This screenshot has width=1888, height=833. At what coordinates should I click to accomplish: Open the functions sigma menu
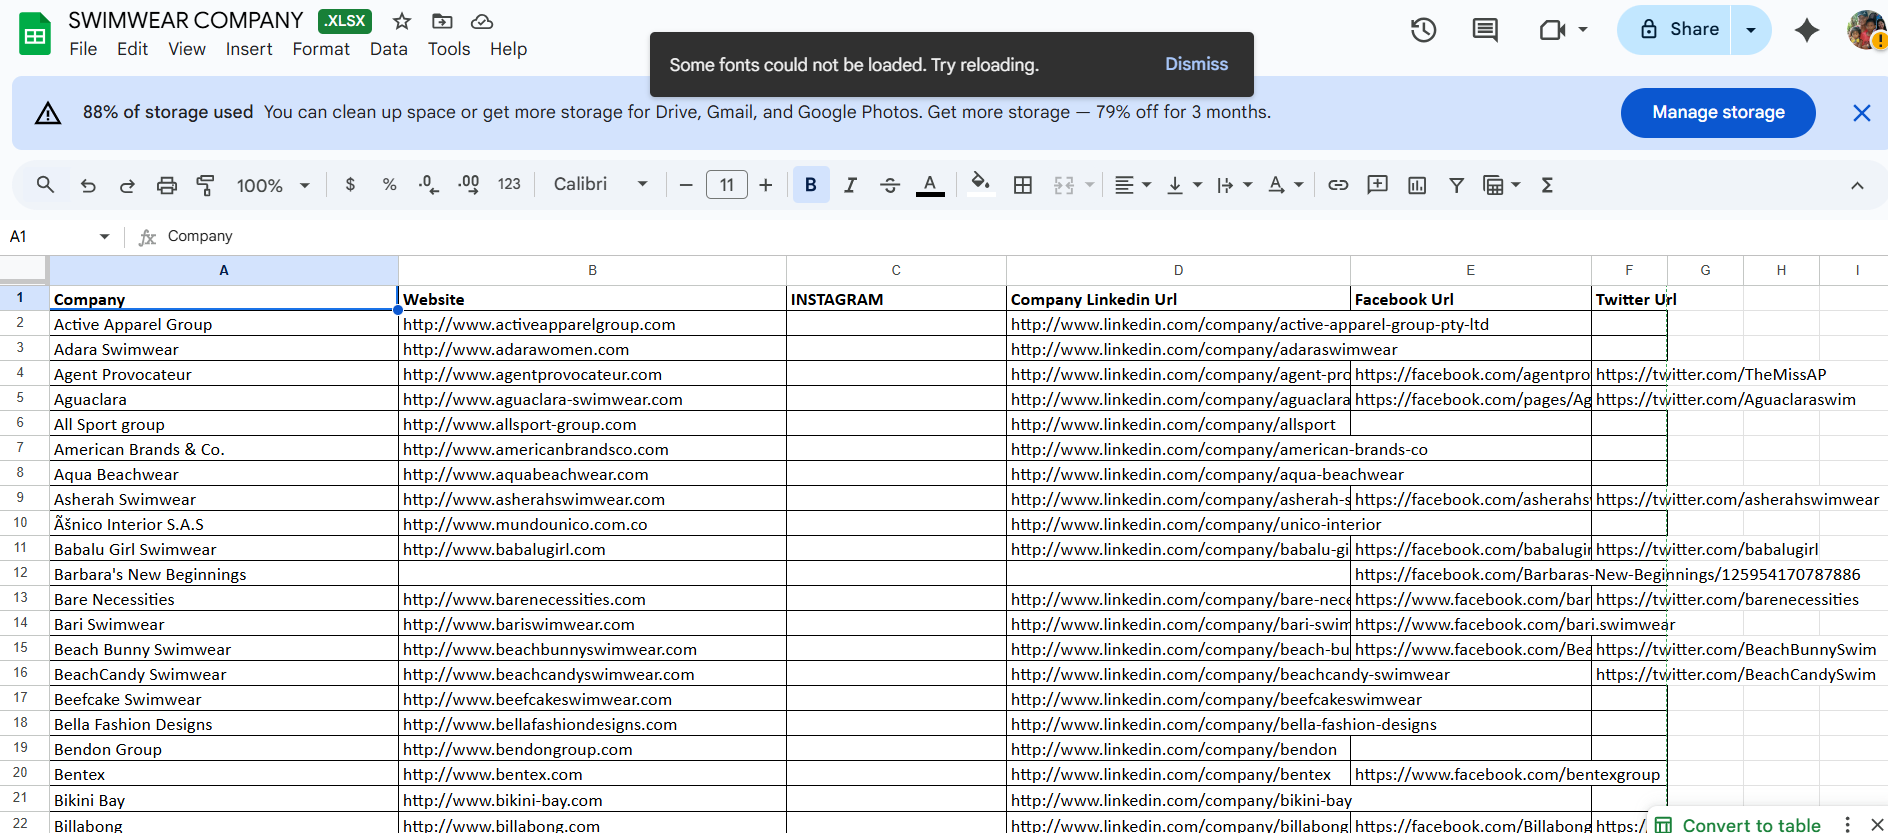[1547, 185]
